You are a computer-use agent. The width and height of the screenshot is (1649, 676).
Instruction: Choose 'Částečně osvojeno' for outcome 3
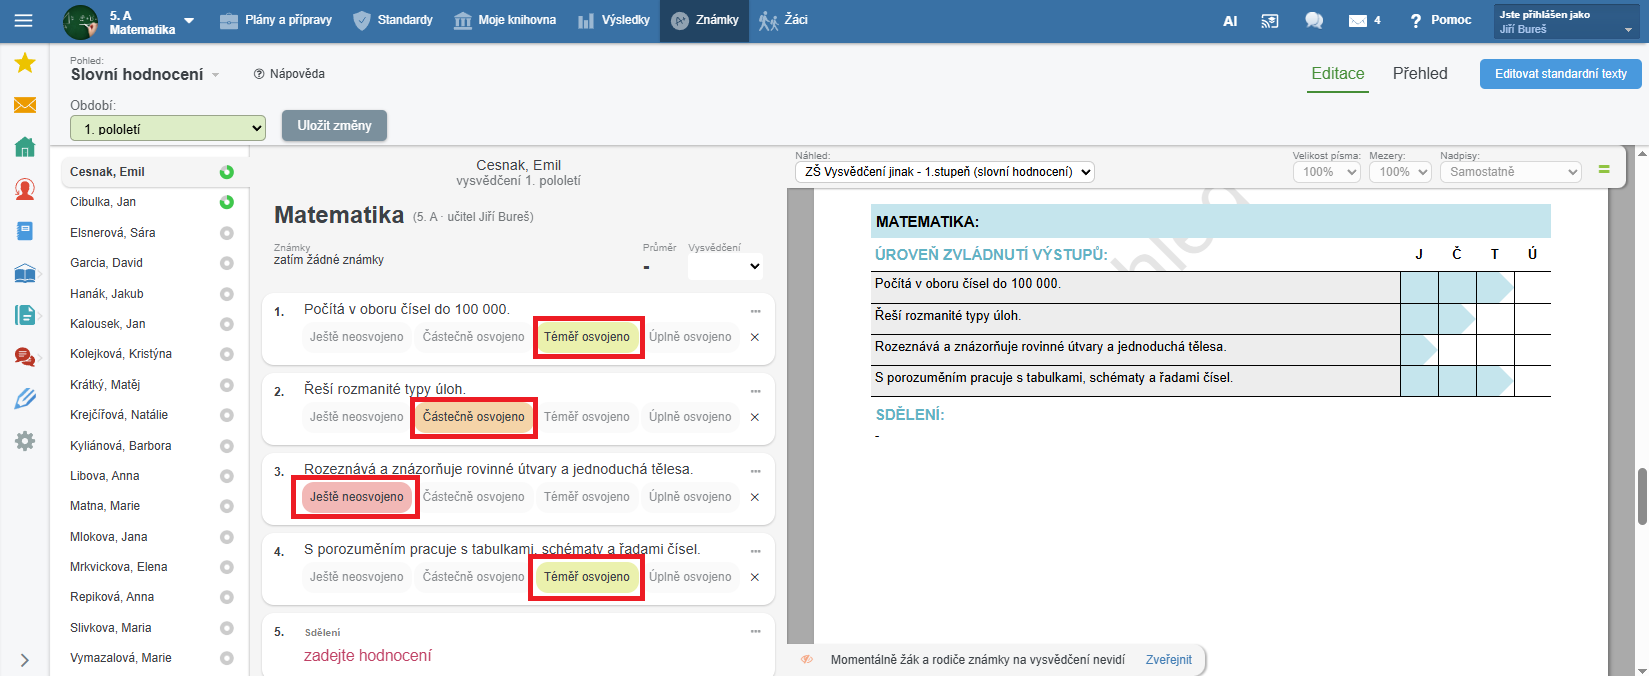(473, 497)
